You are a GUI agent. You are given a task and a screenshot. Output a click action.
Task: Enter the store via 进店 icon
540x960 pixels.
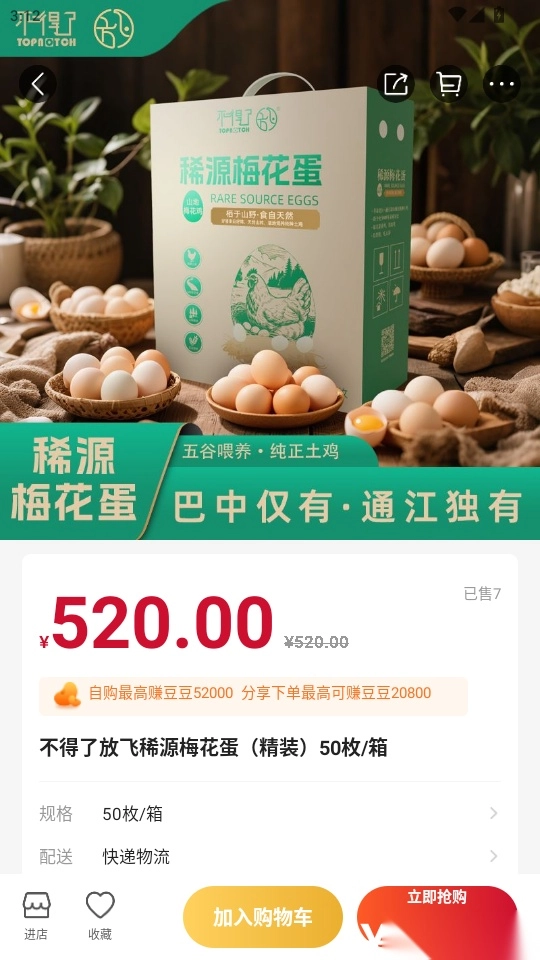pyautogui.click(x=36, y=916)
